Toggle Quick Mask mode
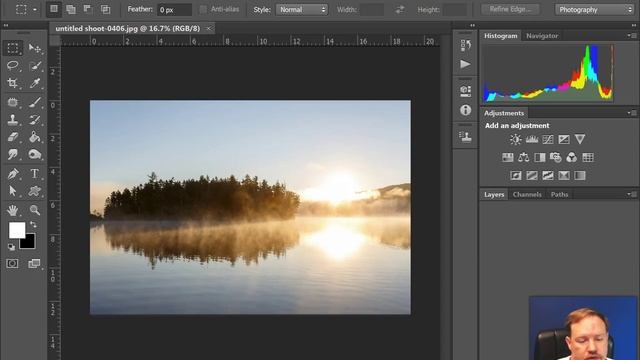The width and height of the screenshot is (640, 360). [x=12, y=264]
